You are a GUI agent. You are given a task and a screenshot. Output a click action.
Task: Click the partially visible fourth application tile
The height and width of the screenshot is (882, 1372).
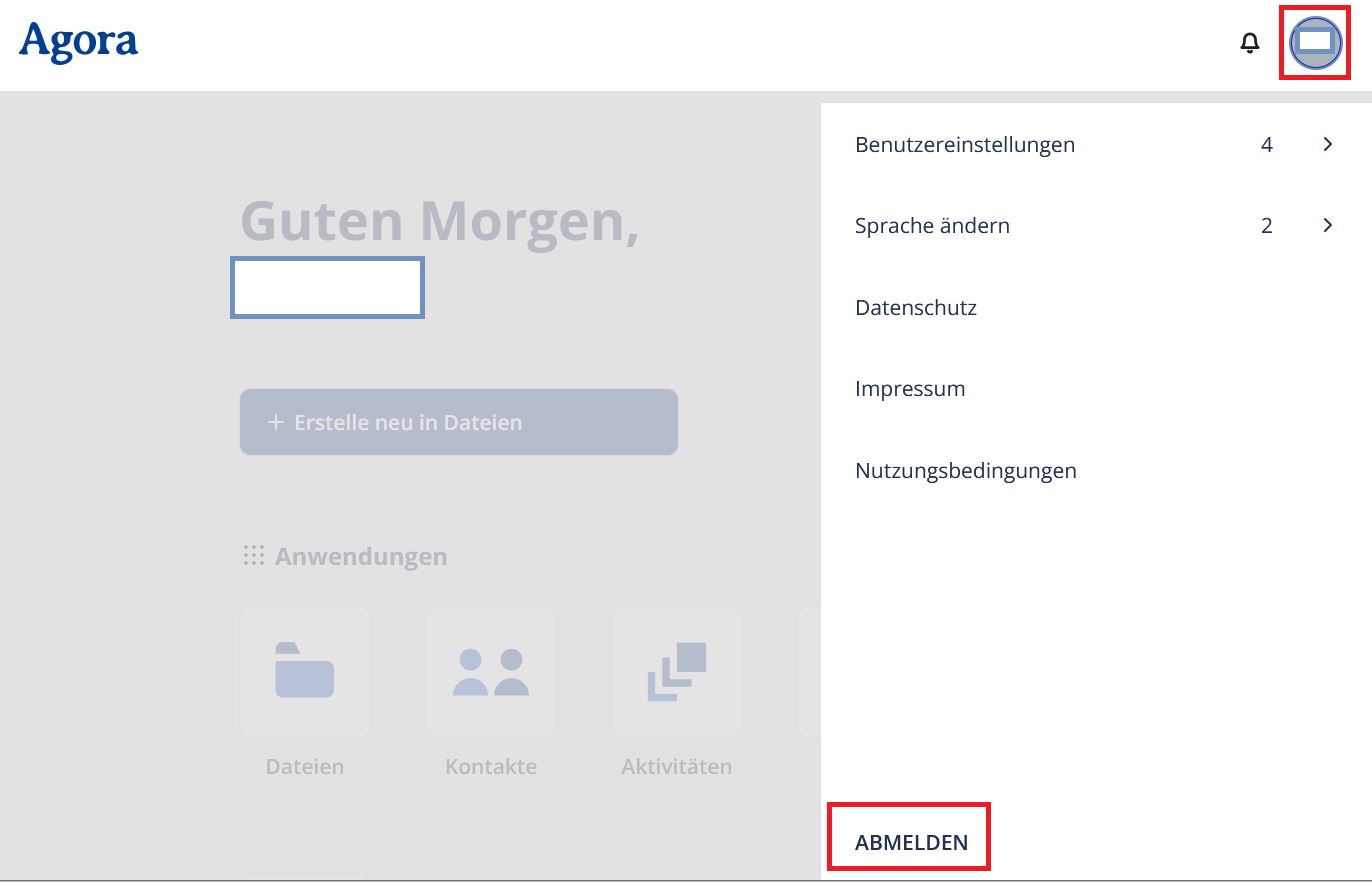pyautogui.click(x=810, y=671)
